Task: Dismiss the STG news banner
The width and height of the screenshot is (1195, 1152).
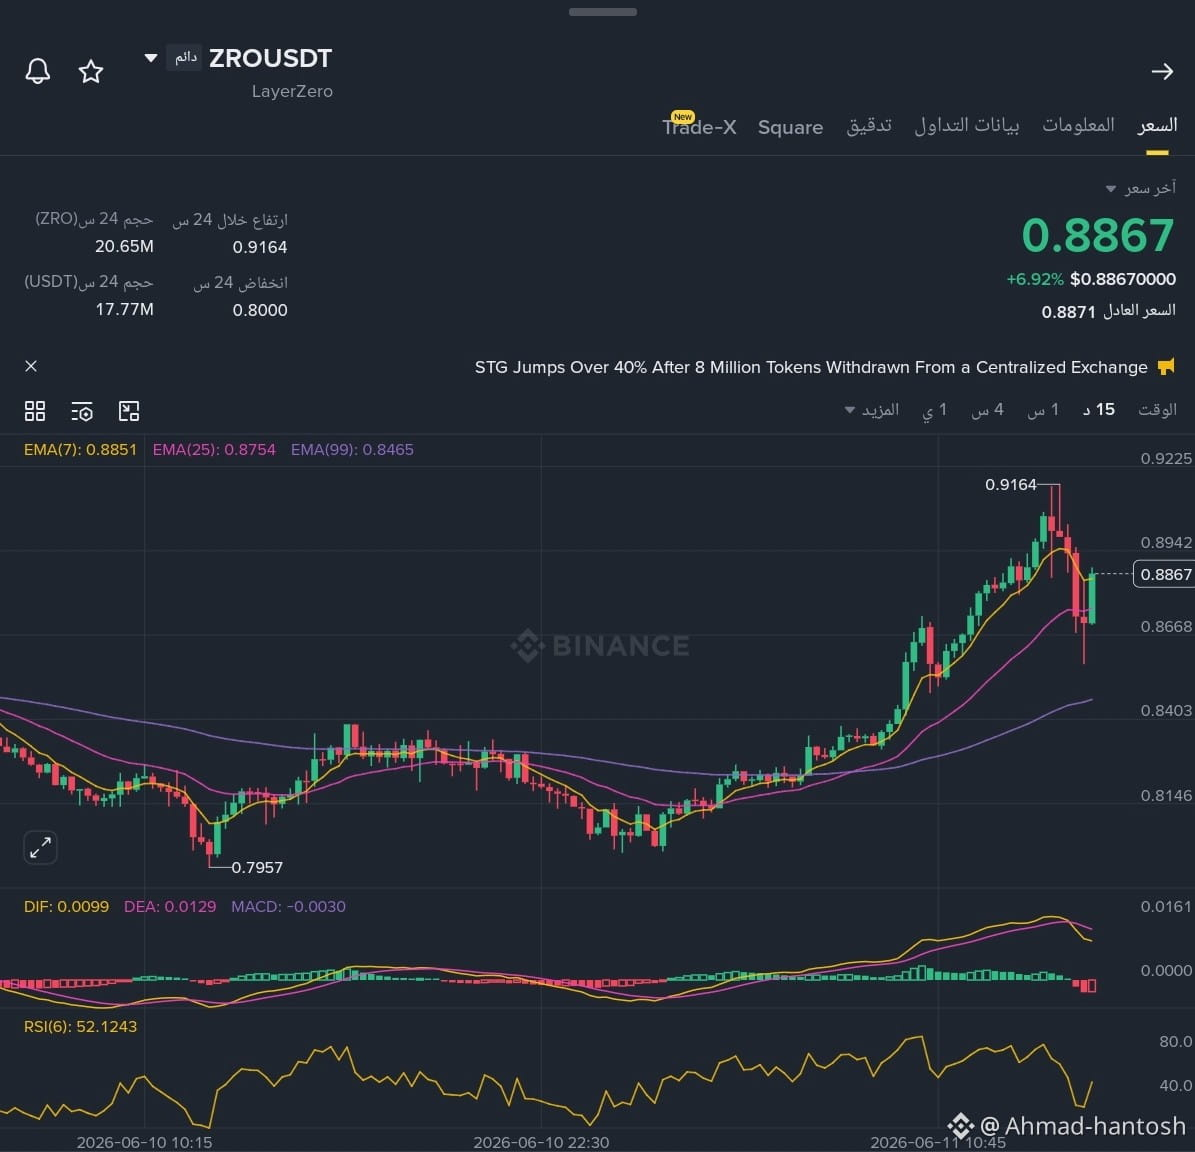Action: click(x=31, y=366)
